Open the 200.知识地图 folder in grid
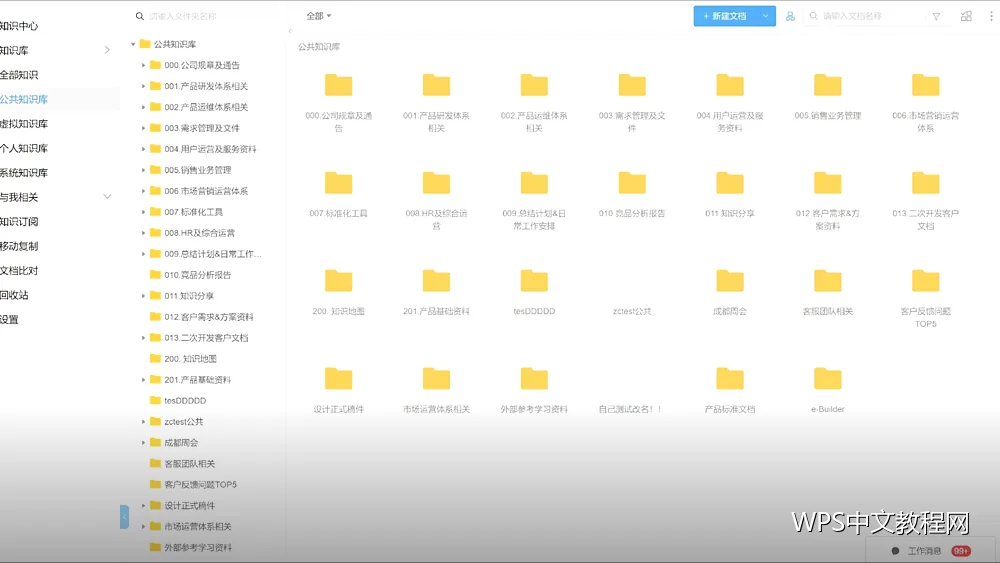This screenshot has width=1000, height=563. tap(338, 281)
